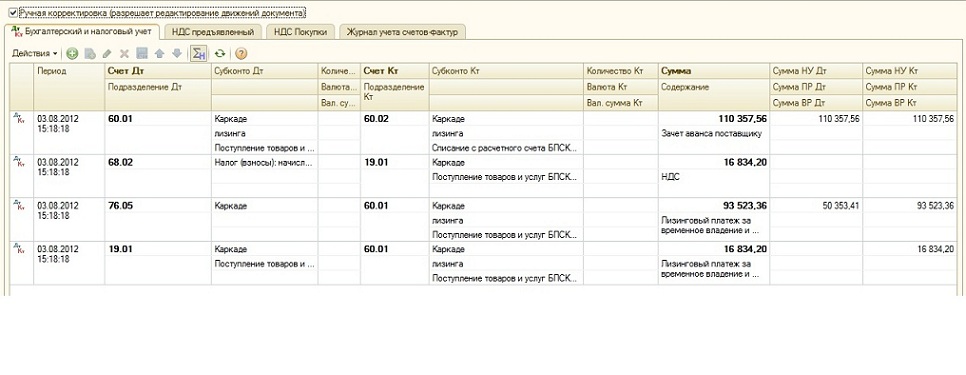Select the amount cell 93 523,36 in Сумма
The width and height of the screenshot is (966, 375).
click(713, 206)
